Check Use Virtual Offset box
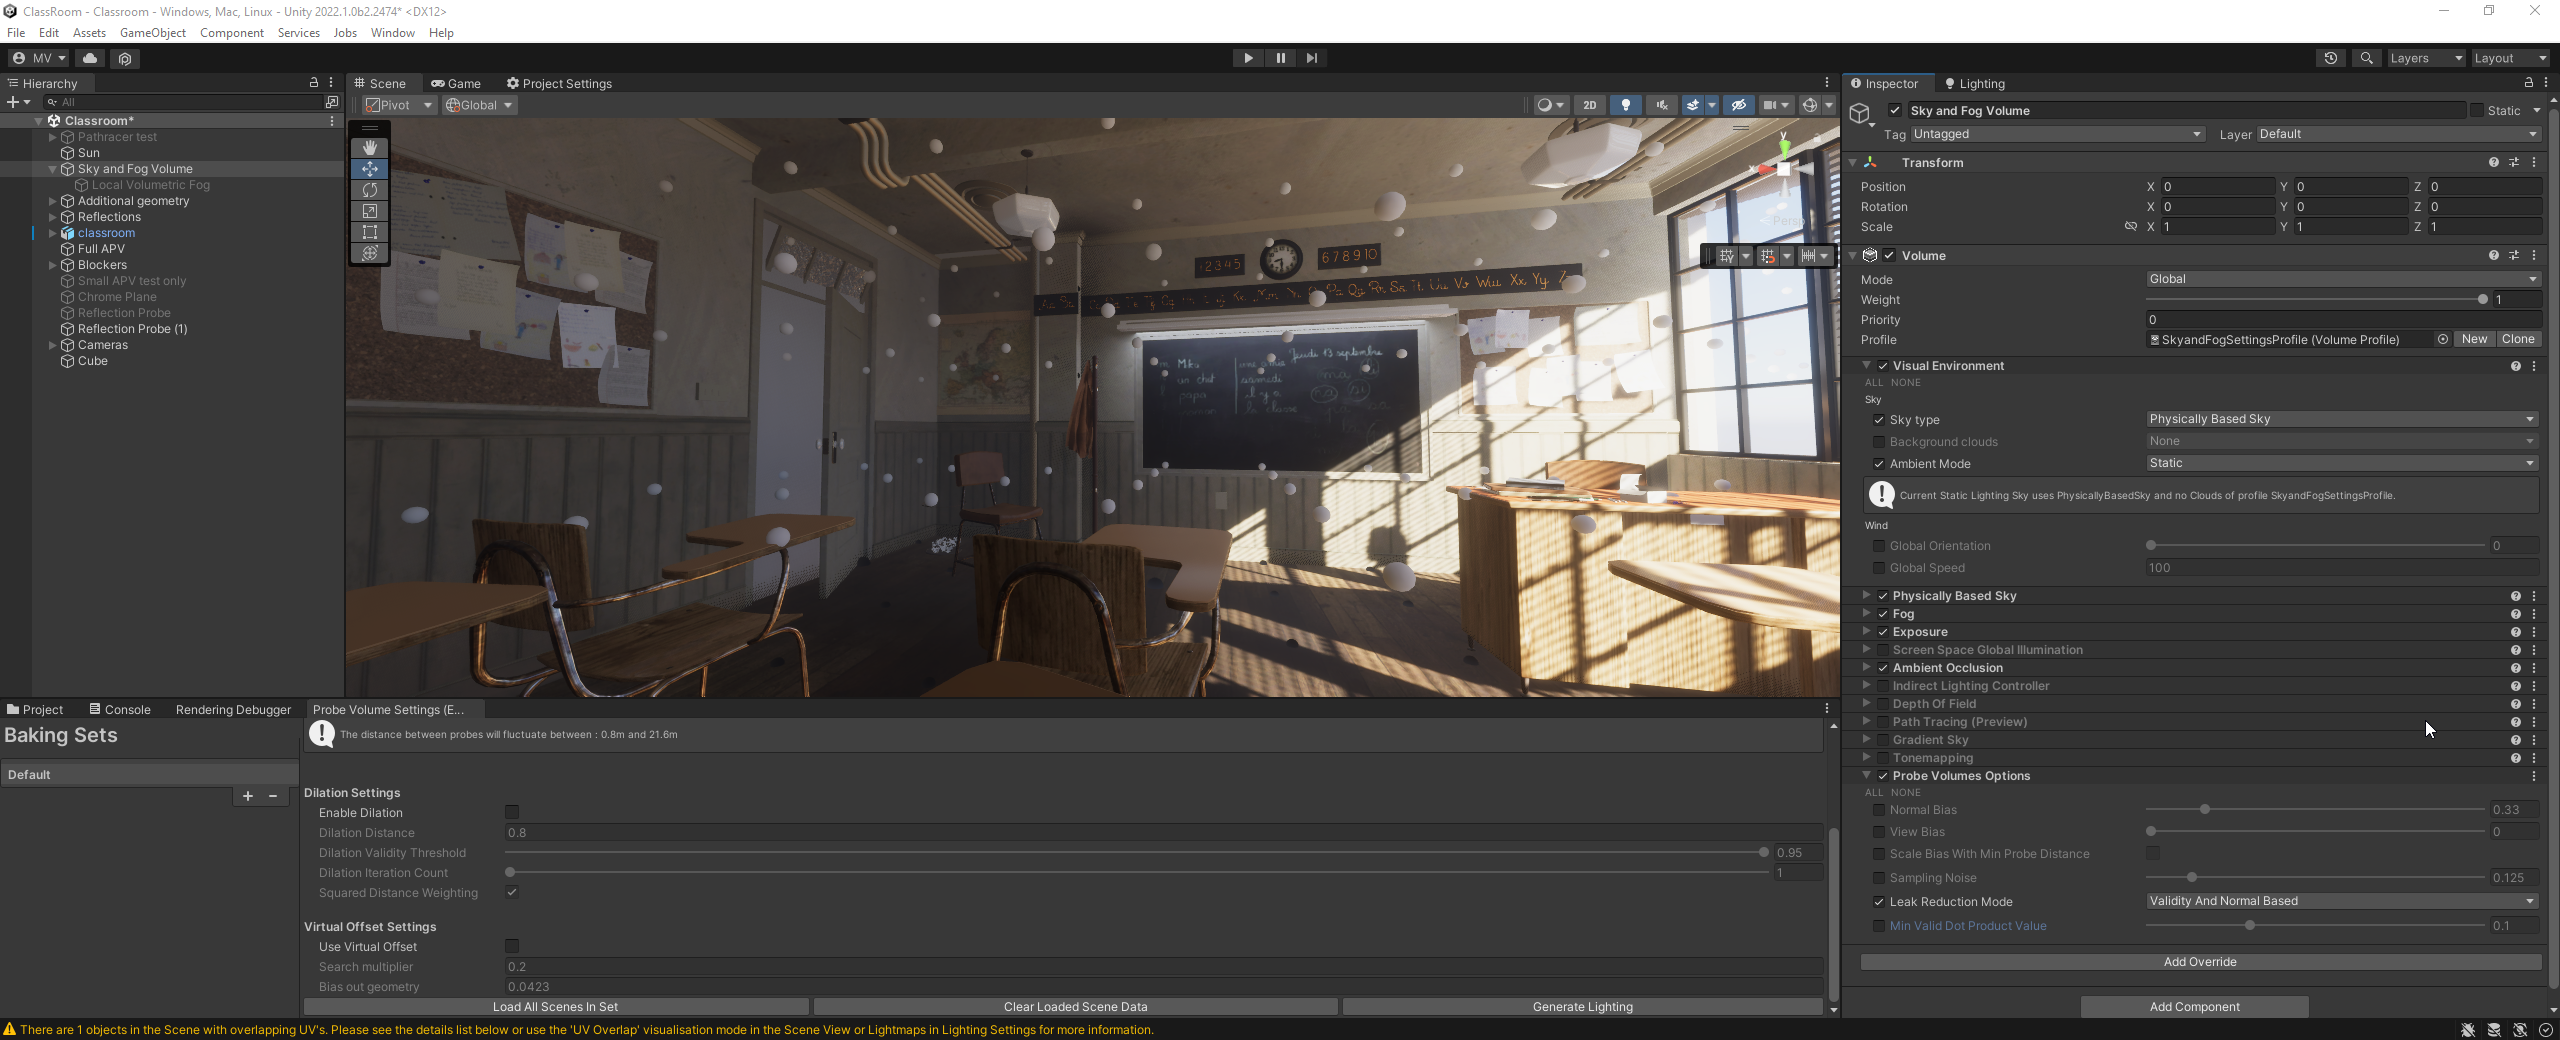 [512, 946]
